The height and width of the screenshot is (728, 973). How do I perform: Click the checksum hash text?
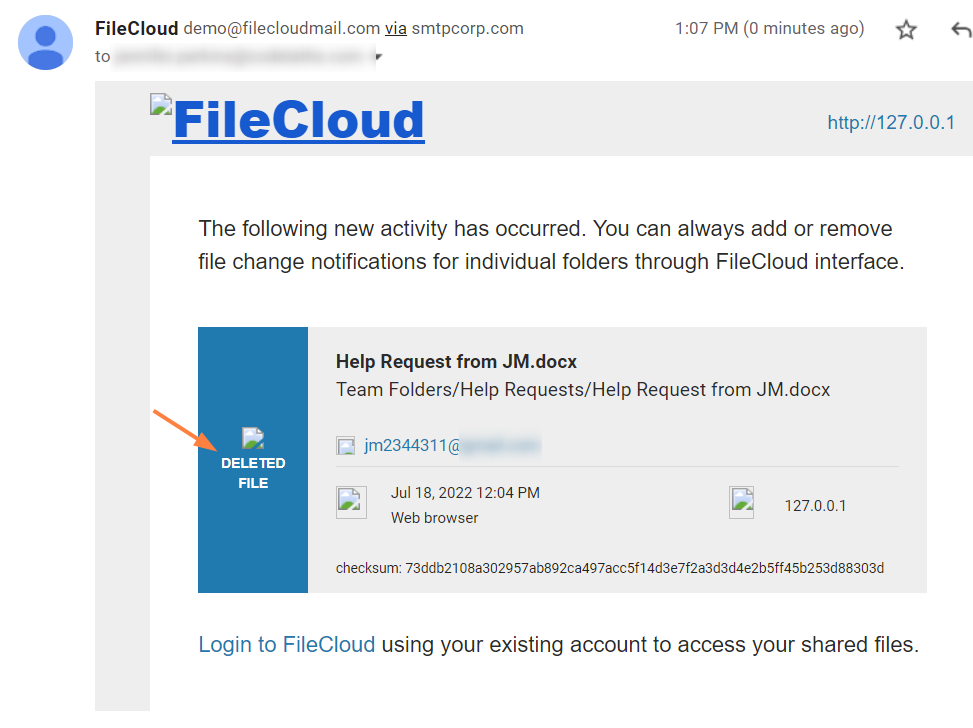[610, 568]
